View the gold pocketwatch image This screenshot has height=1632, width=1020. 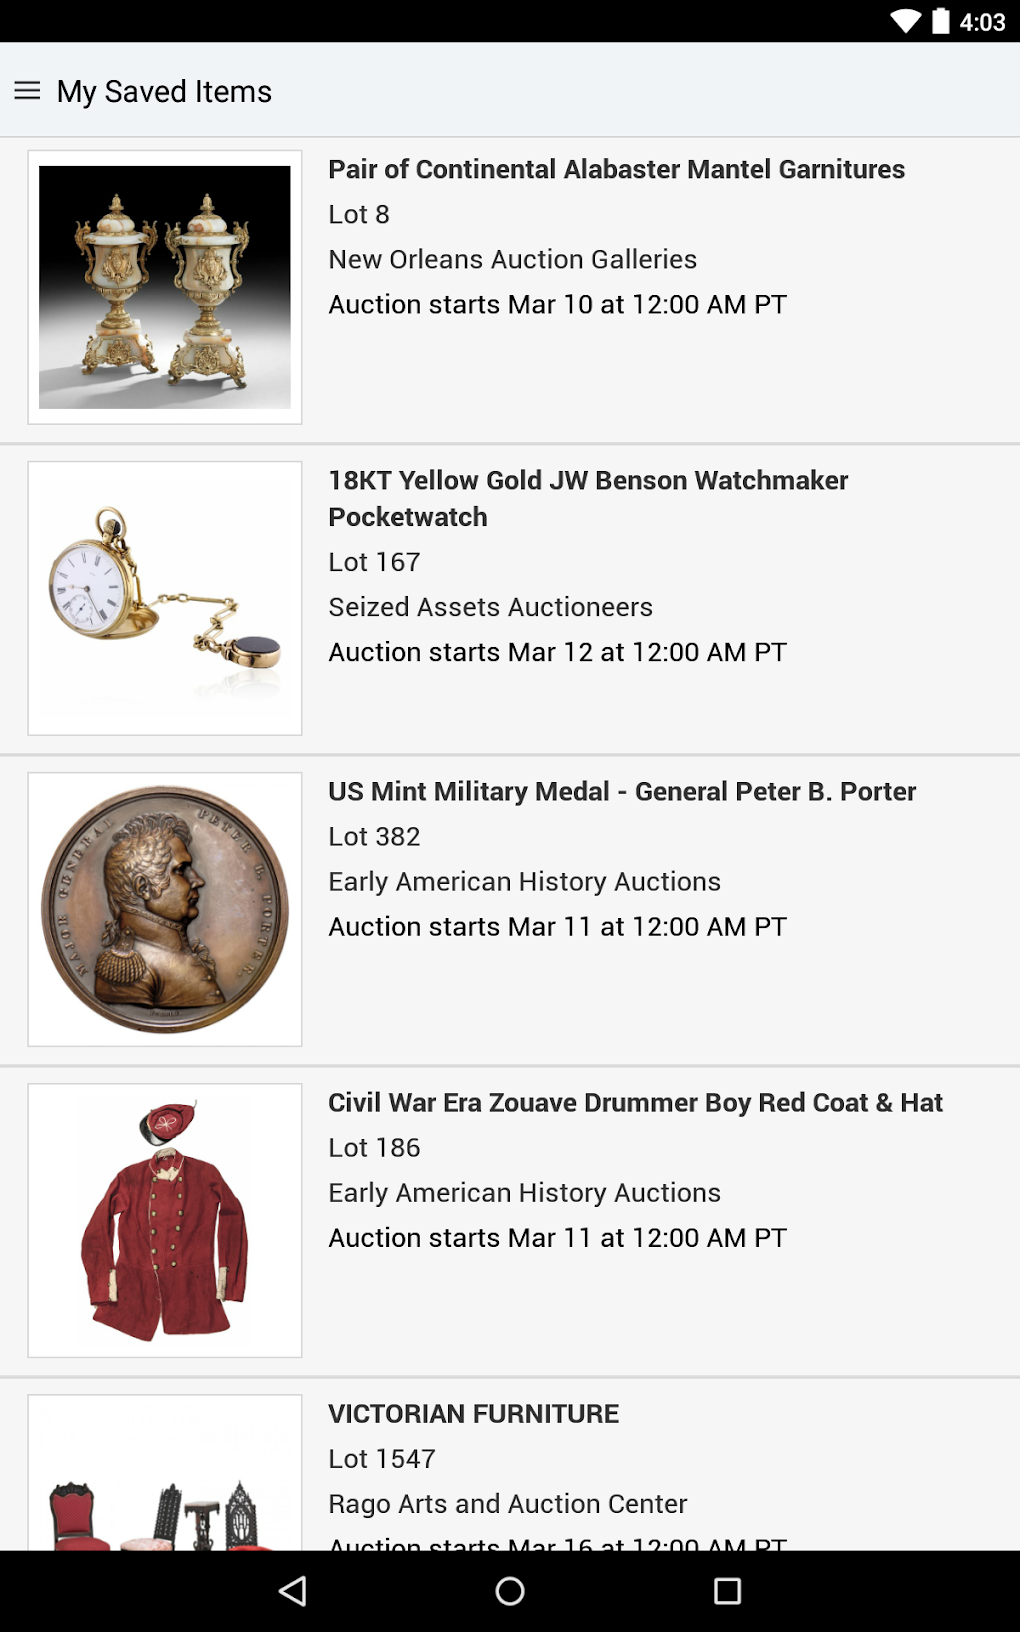[x=165, y=598]
